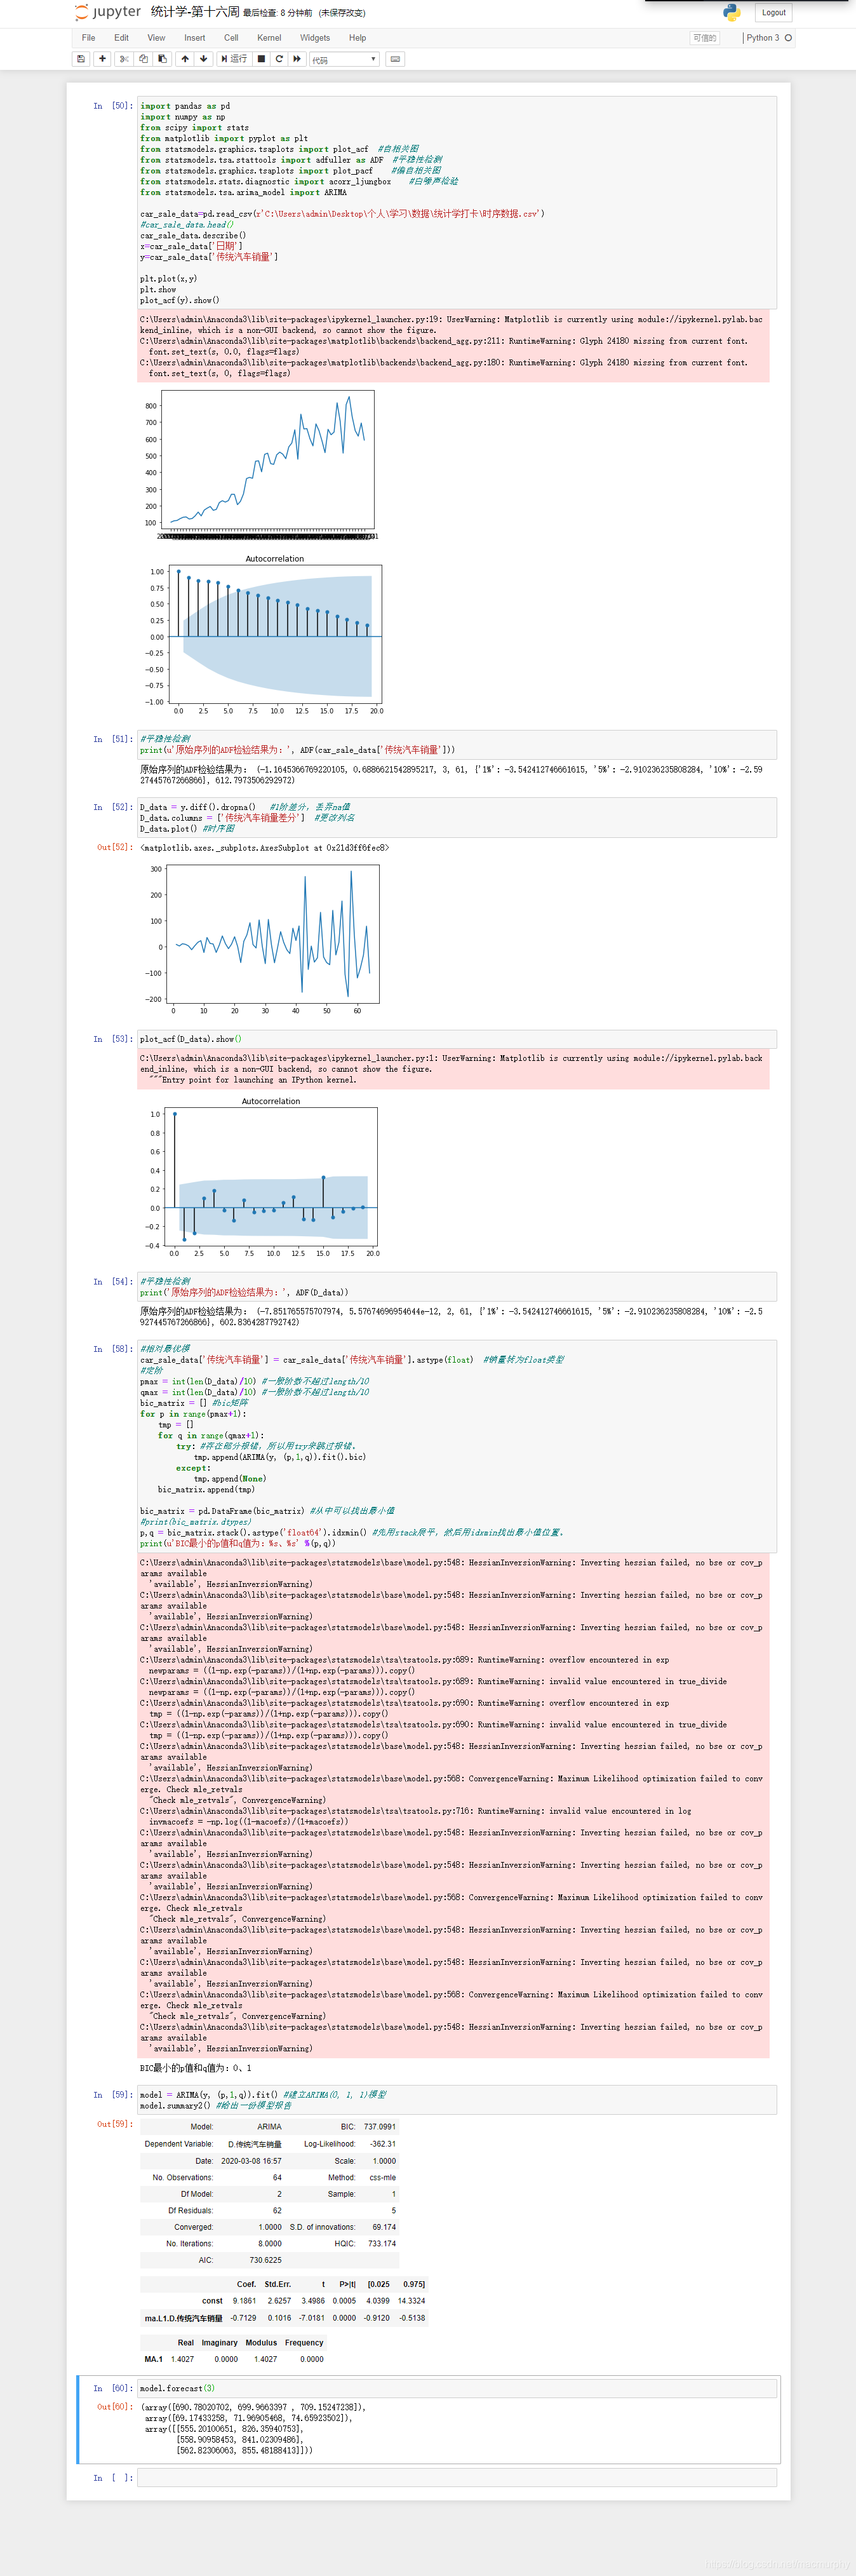The width and height of the screenshot is (856, 2576).
Task: Click the first Autocorrelation plot
Action: (265, 634)
